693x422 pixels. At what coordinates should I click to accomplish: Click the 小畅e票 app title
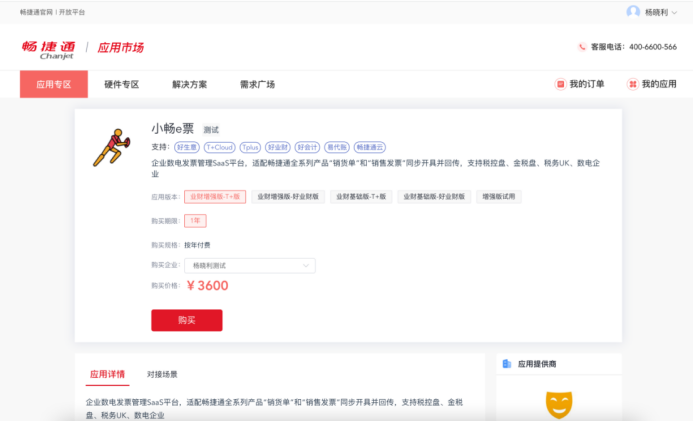[173, 129]
